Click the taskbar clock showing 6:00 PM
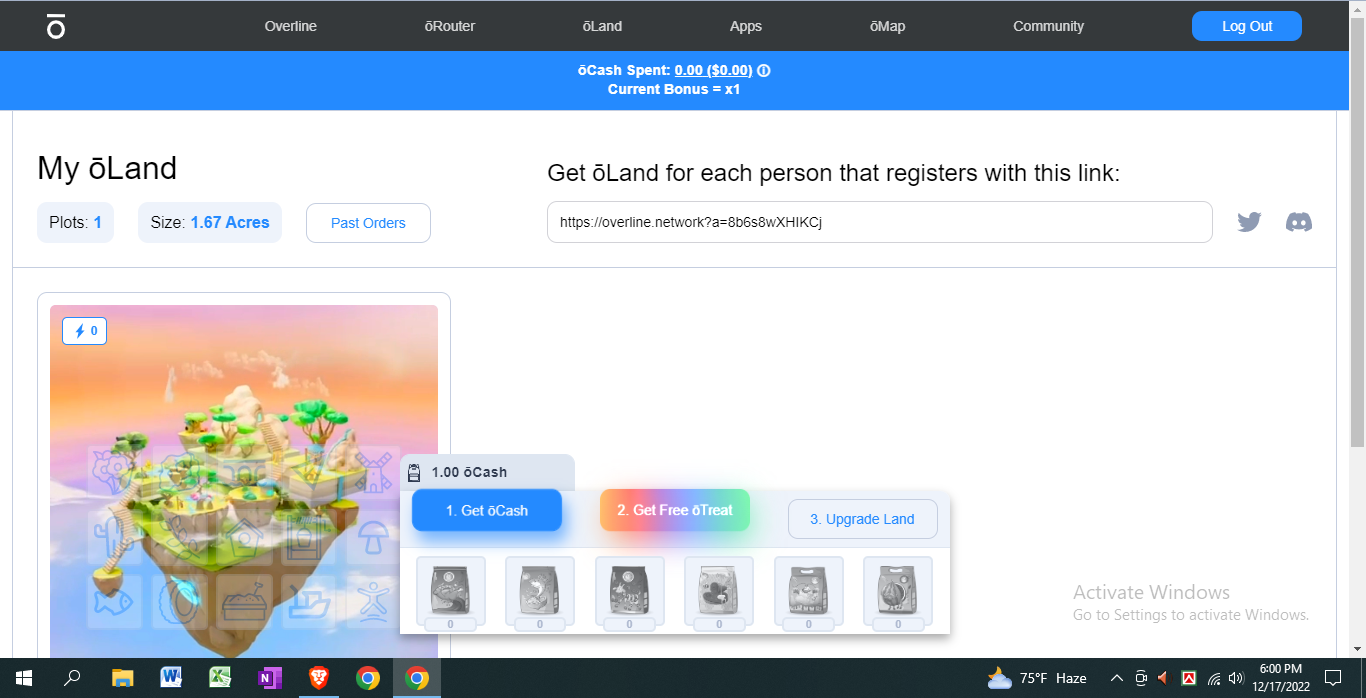 [1281, 678]
